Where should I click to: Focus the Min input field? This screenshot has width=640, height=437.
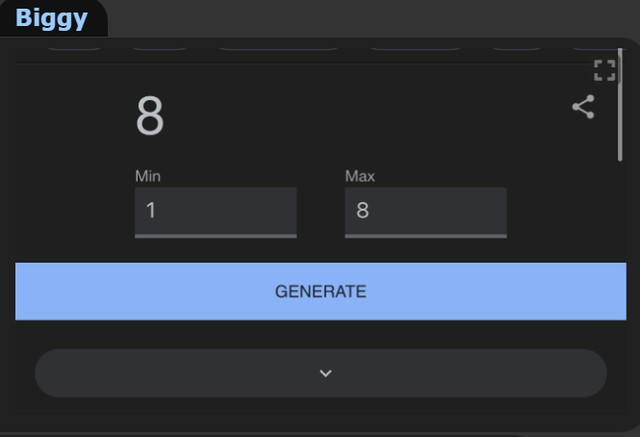(216, 212)
